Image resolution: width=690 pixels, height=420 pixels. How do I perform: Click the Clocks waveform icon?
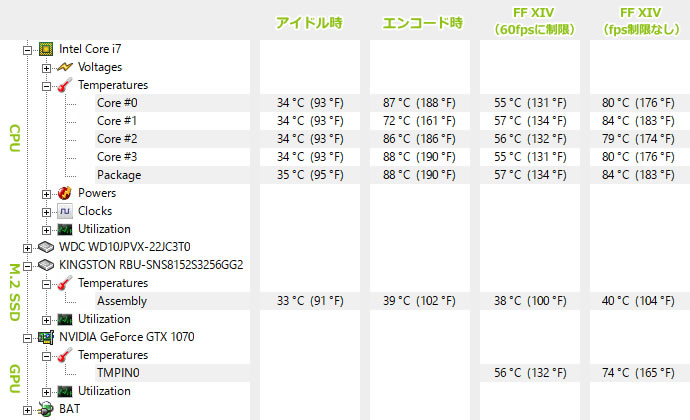(65, 211)
